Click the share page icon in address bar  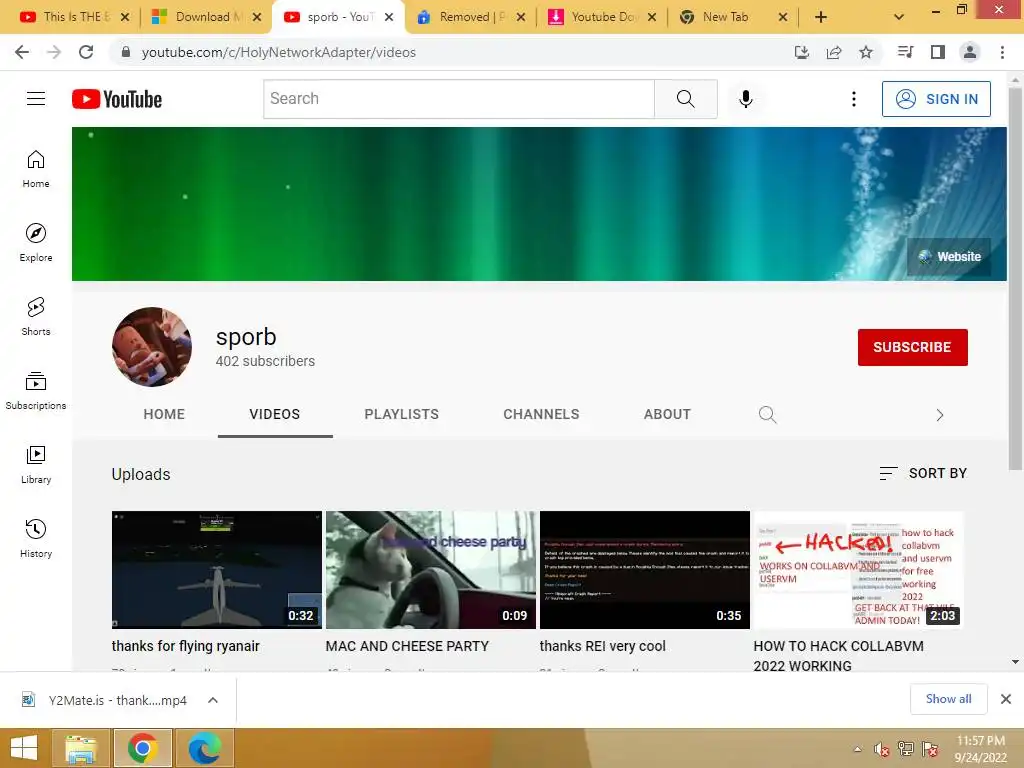(x=834, y=52)
